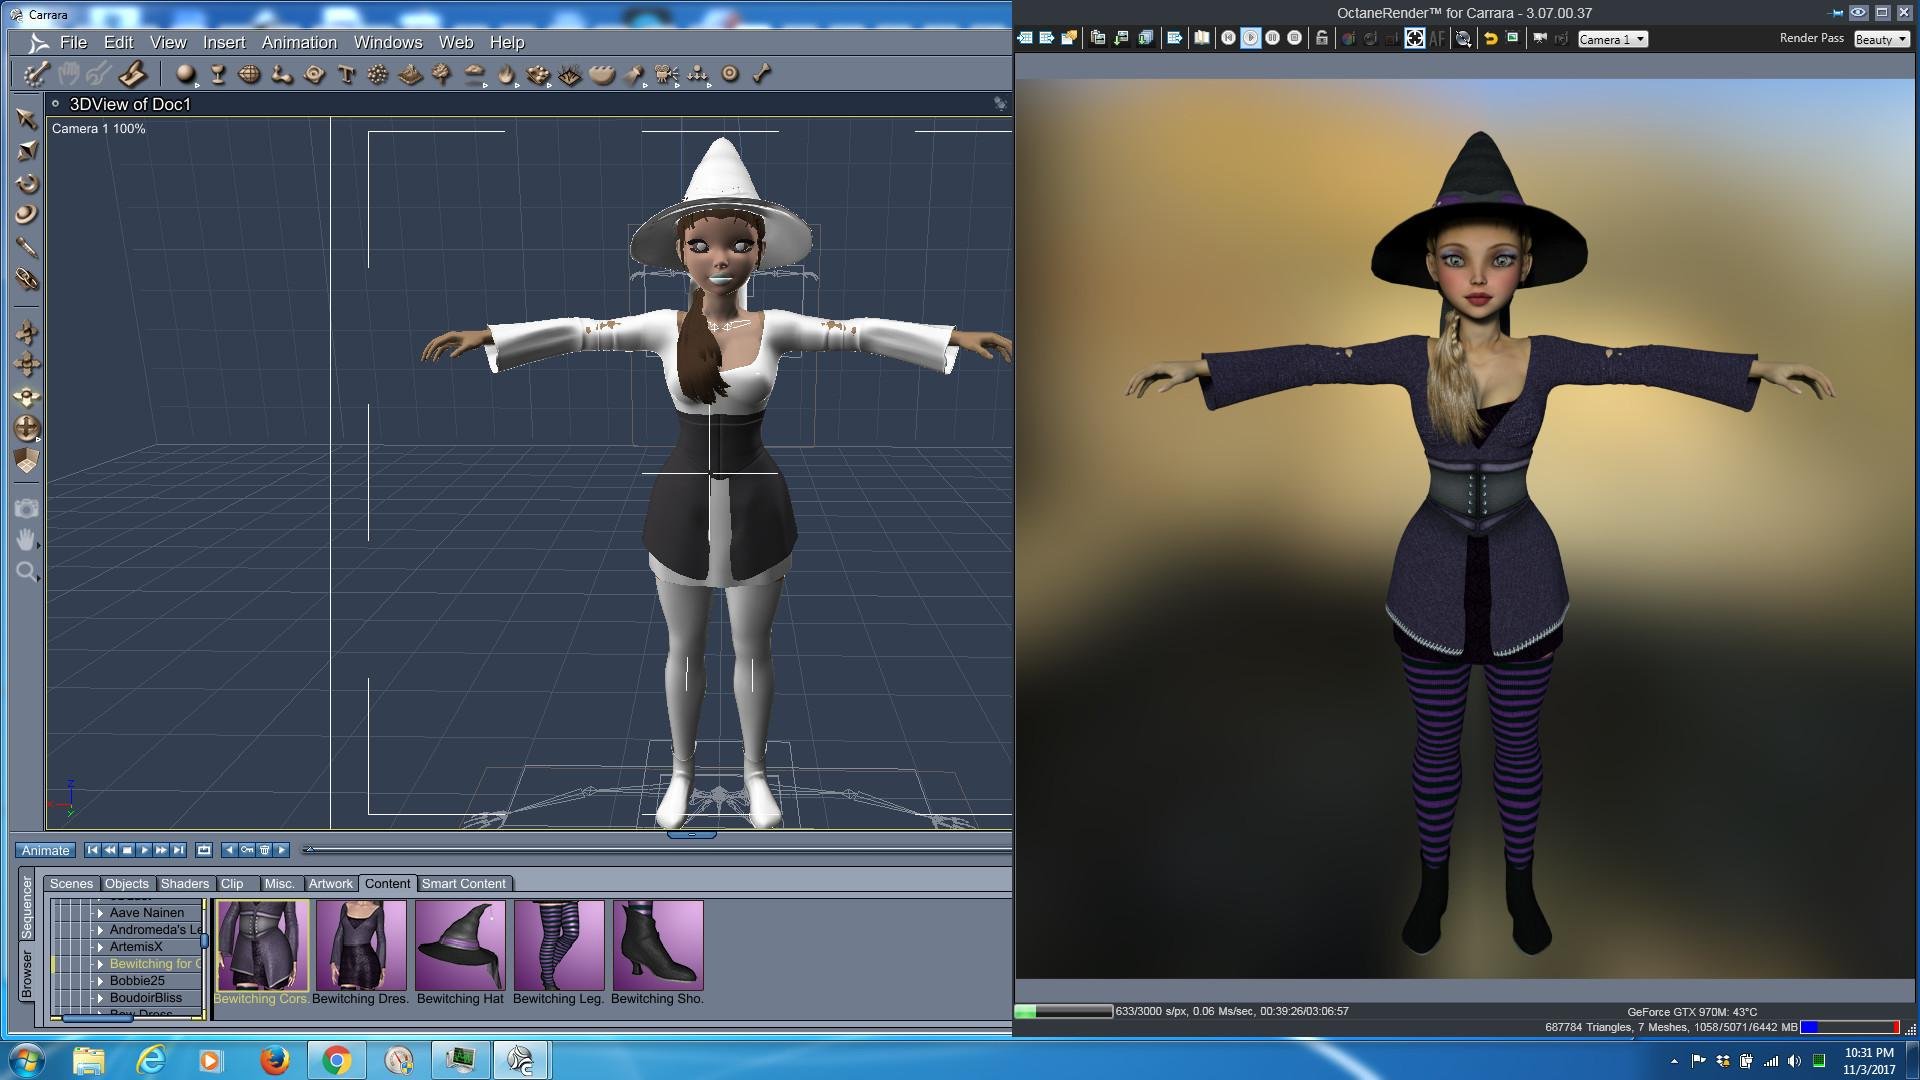This screenshot has width=1920, height=1080.
Task: Pause the Octane render
Action: [x=1272, y=38]
